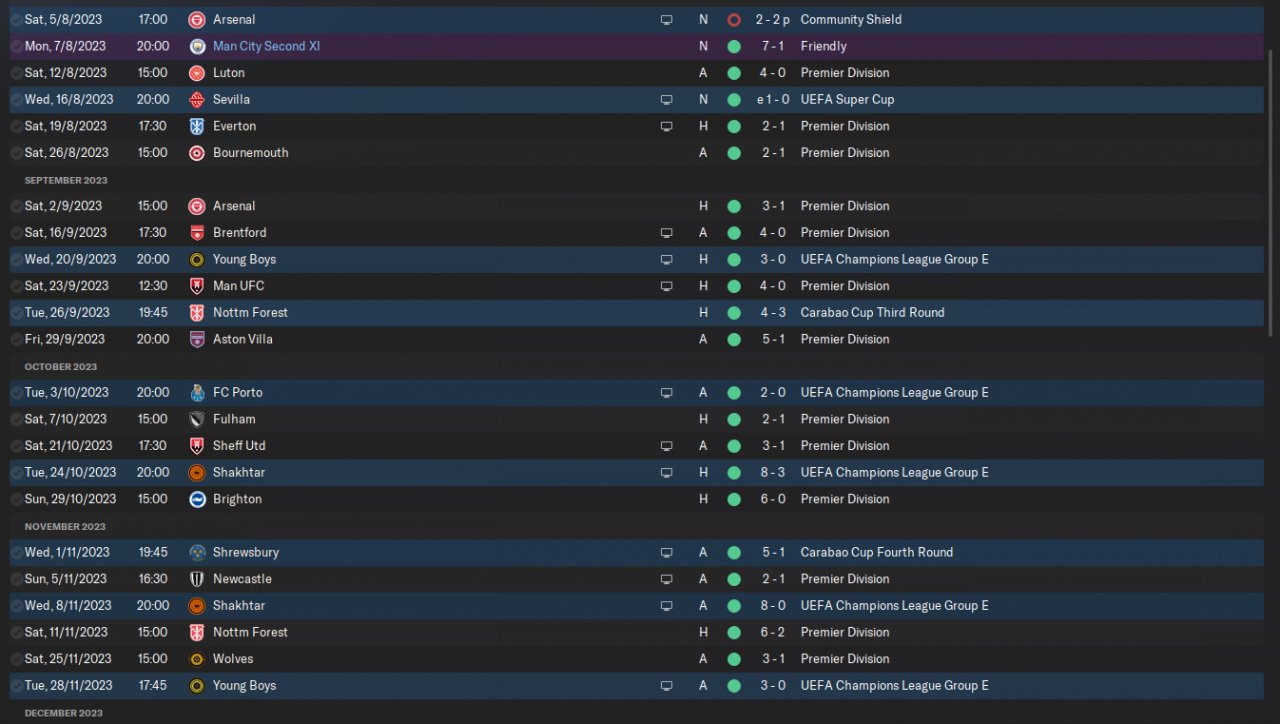Click the Newcastle club crest
This screenshot has width=1280, height=724.
tap(197, 579)
